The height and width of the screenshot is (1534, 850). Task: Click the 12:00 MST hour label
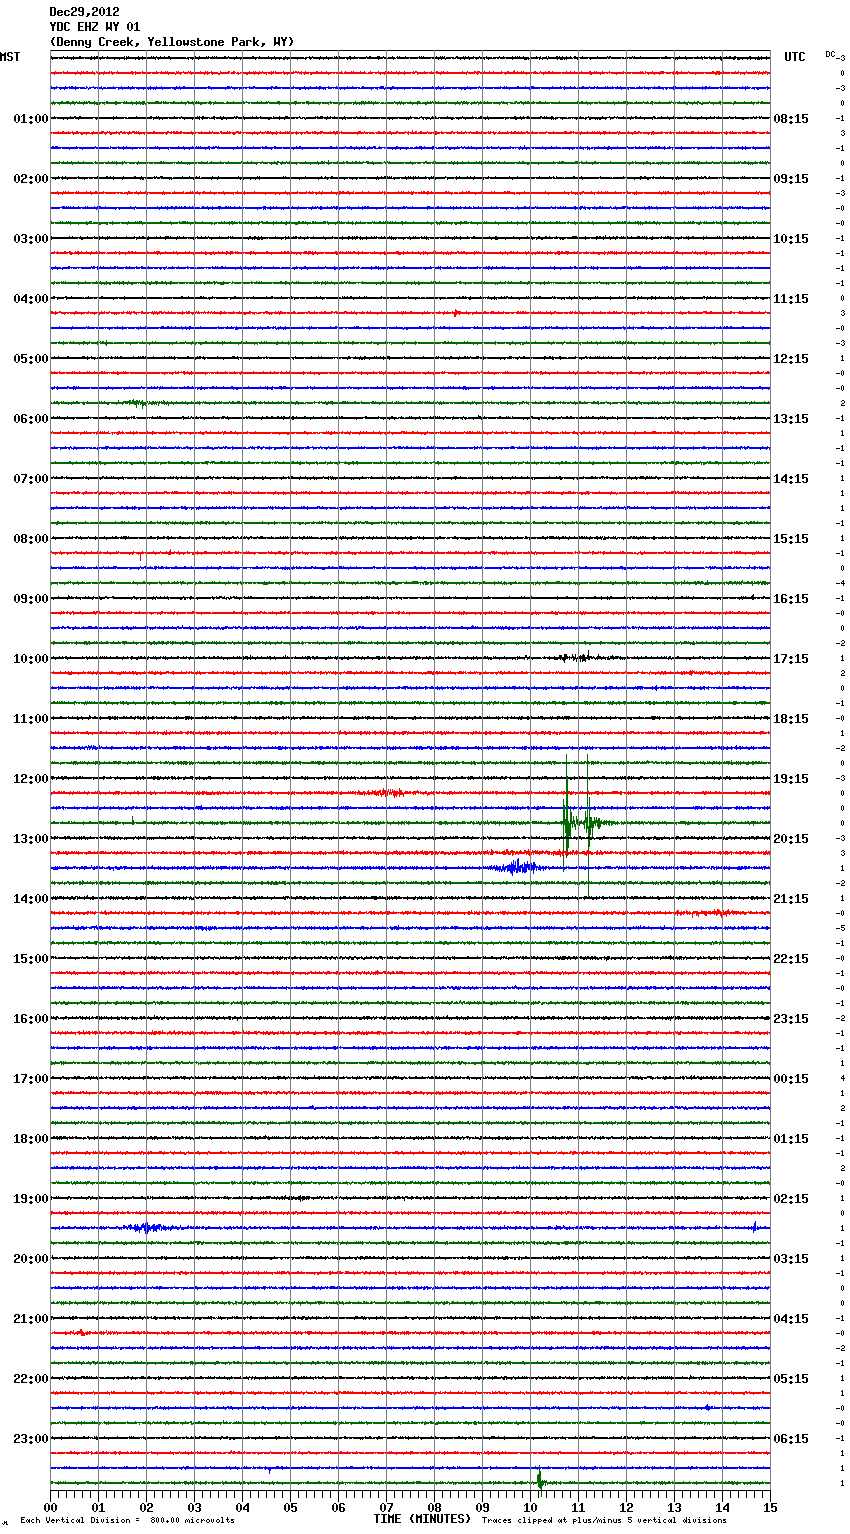point(31,779)
